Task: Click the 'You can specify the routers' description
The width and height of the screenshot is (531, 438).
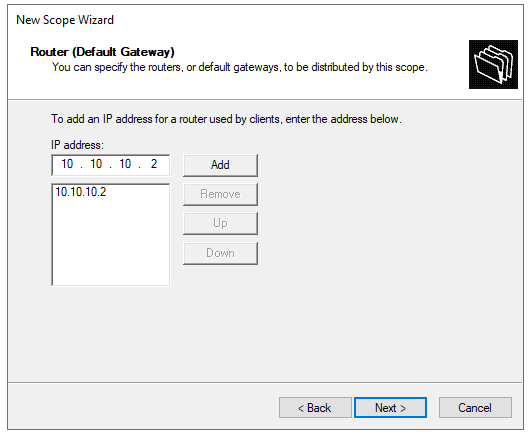Action: pos(239,67)
